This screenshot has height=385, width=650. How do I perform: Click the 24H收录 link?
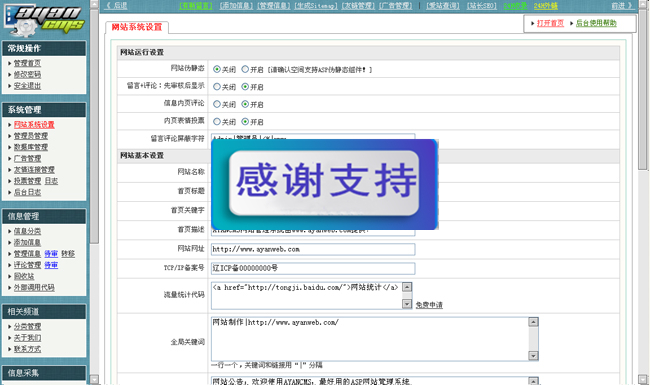(x=515, y=6)
